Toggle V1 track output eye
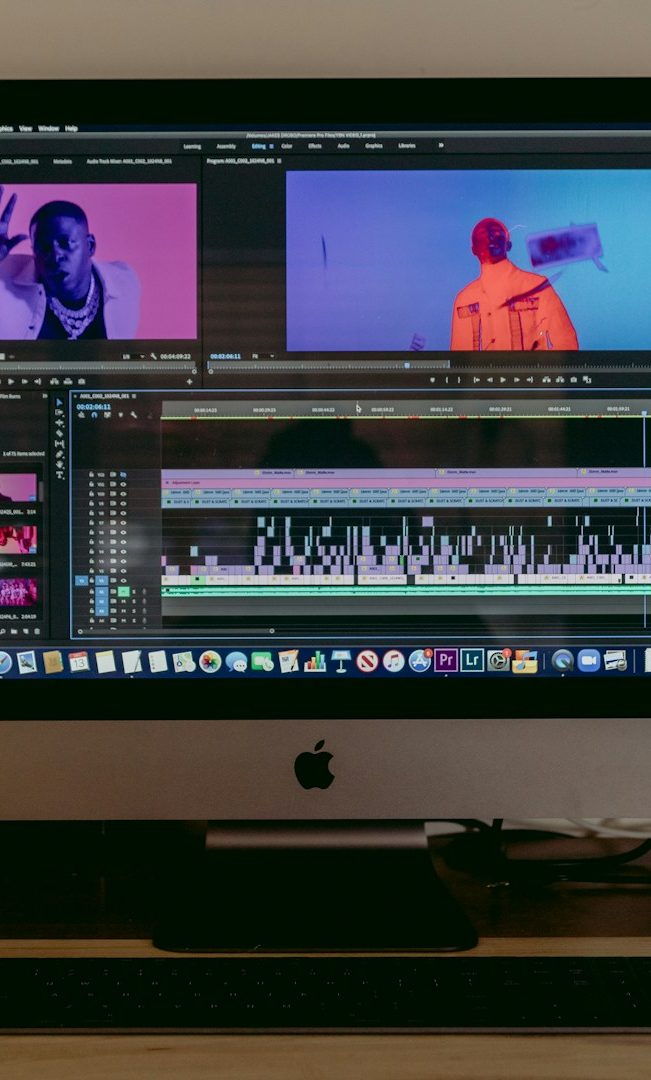This screenshot has width=651, height=1080. tap(123, 581)
